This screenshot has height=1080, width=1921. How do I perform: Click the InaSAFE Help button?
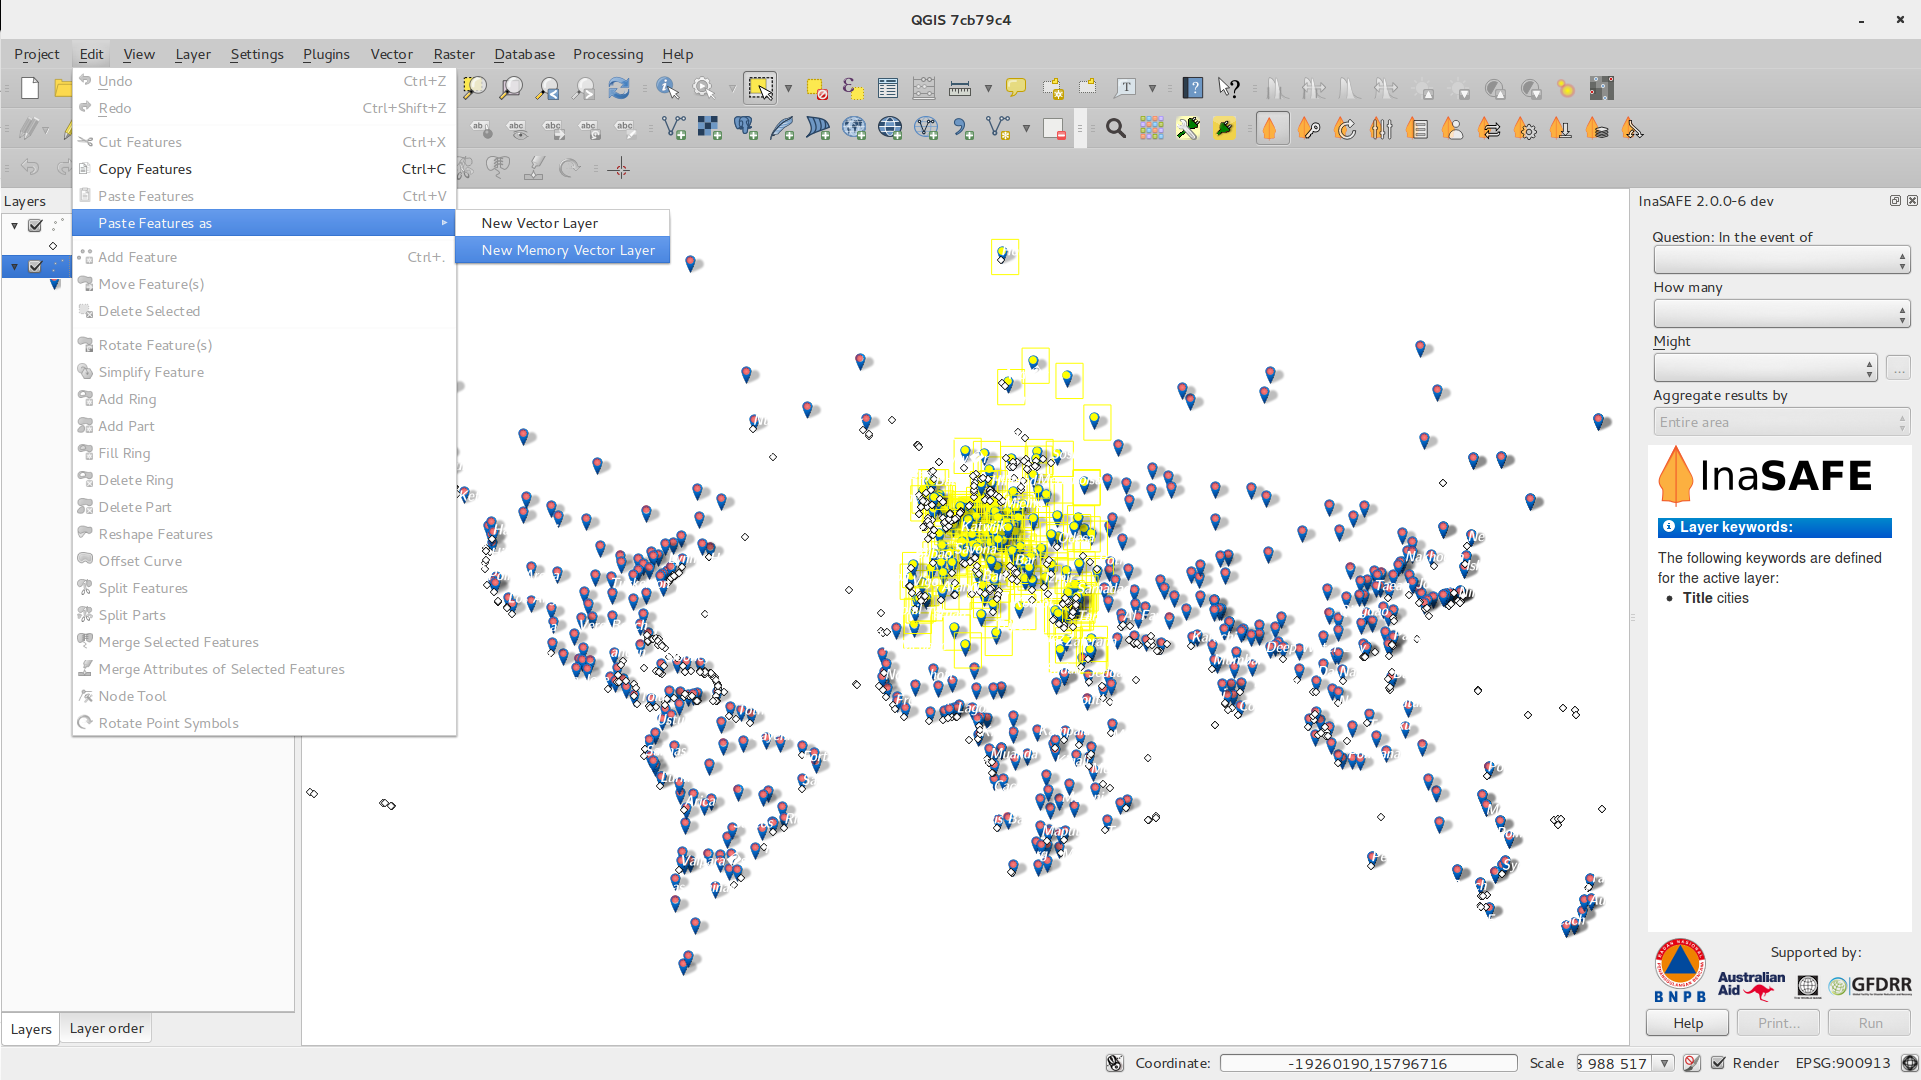[1687, 1023]
